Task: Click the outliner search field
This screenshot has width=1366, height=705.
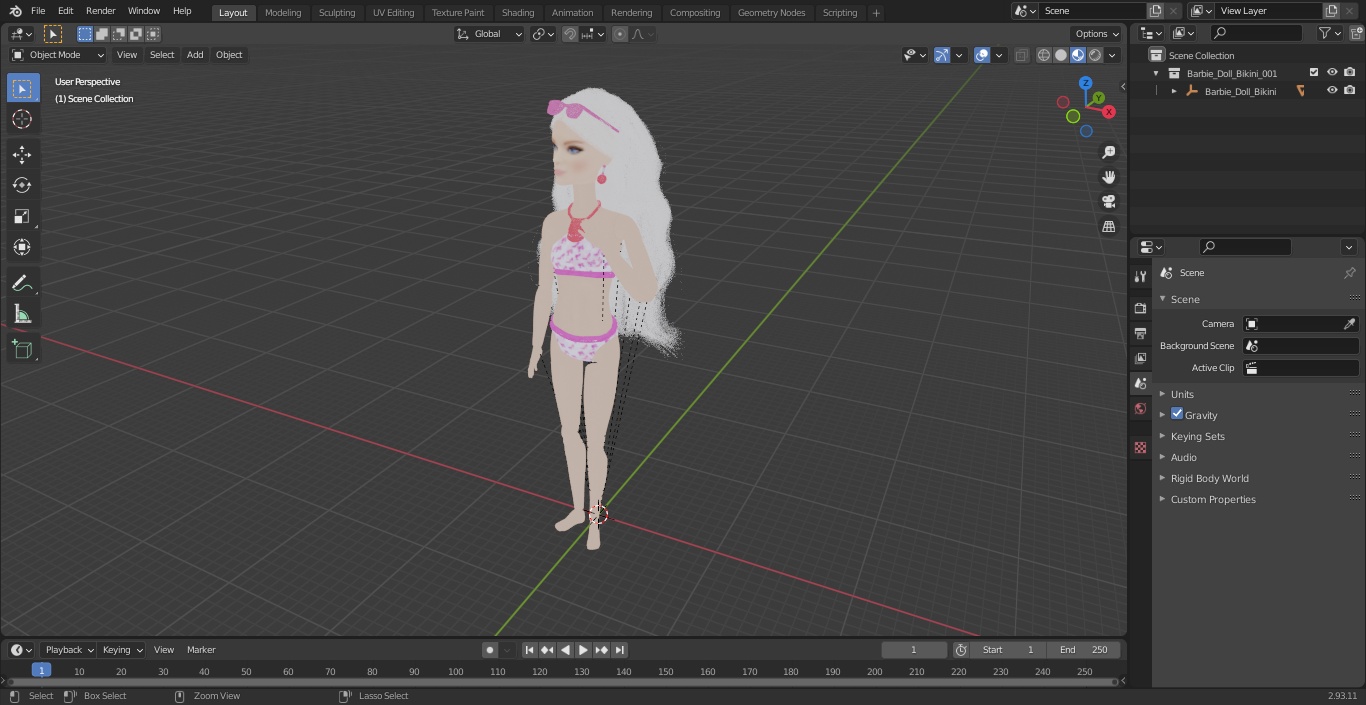Action: click(x=1256, y=34)
